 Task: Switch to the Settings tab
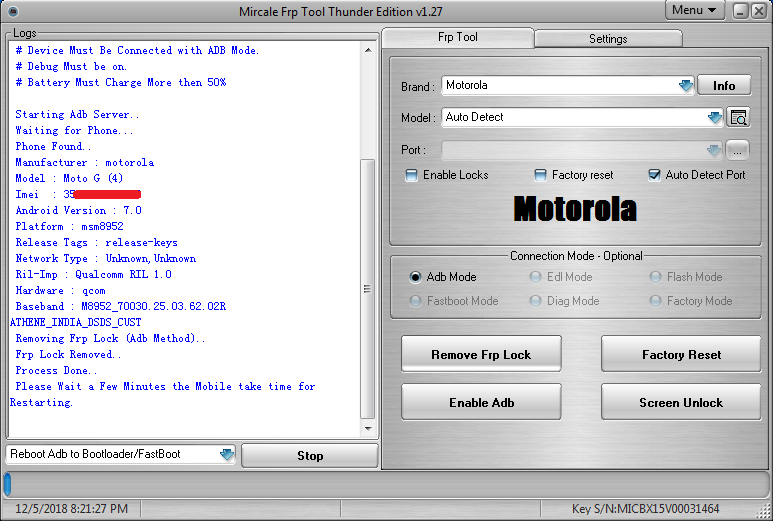(x=608, y=39)
